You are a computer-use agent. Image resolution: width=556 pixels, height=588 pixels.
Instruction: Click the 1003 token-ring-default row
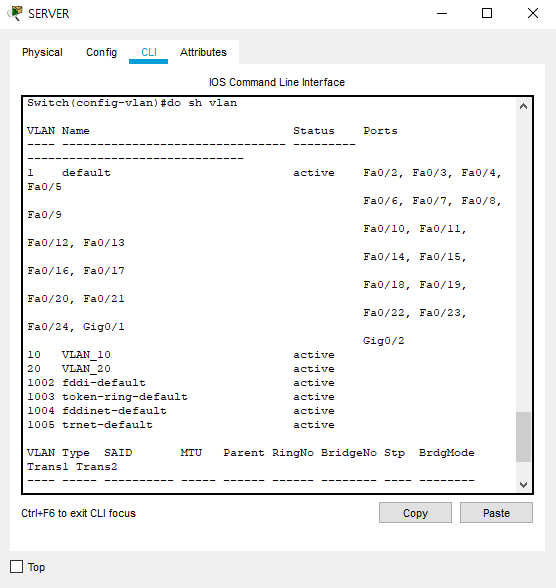(181, 397)
